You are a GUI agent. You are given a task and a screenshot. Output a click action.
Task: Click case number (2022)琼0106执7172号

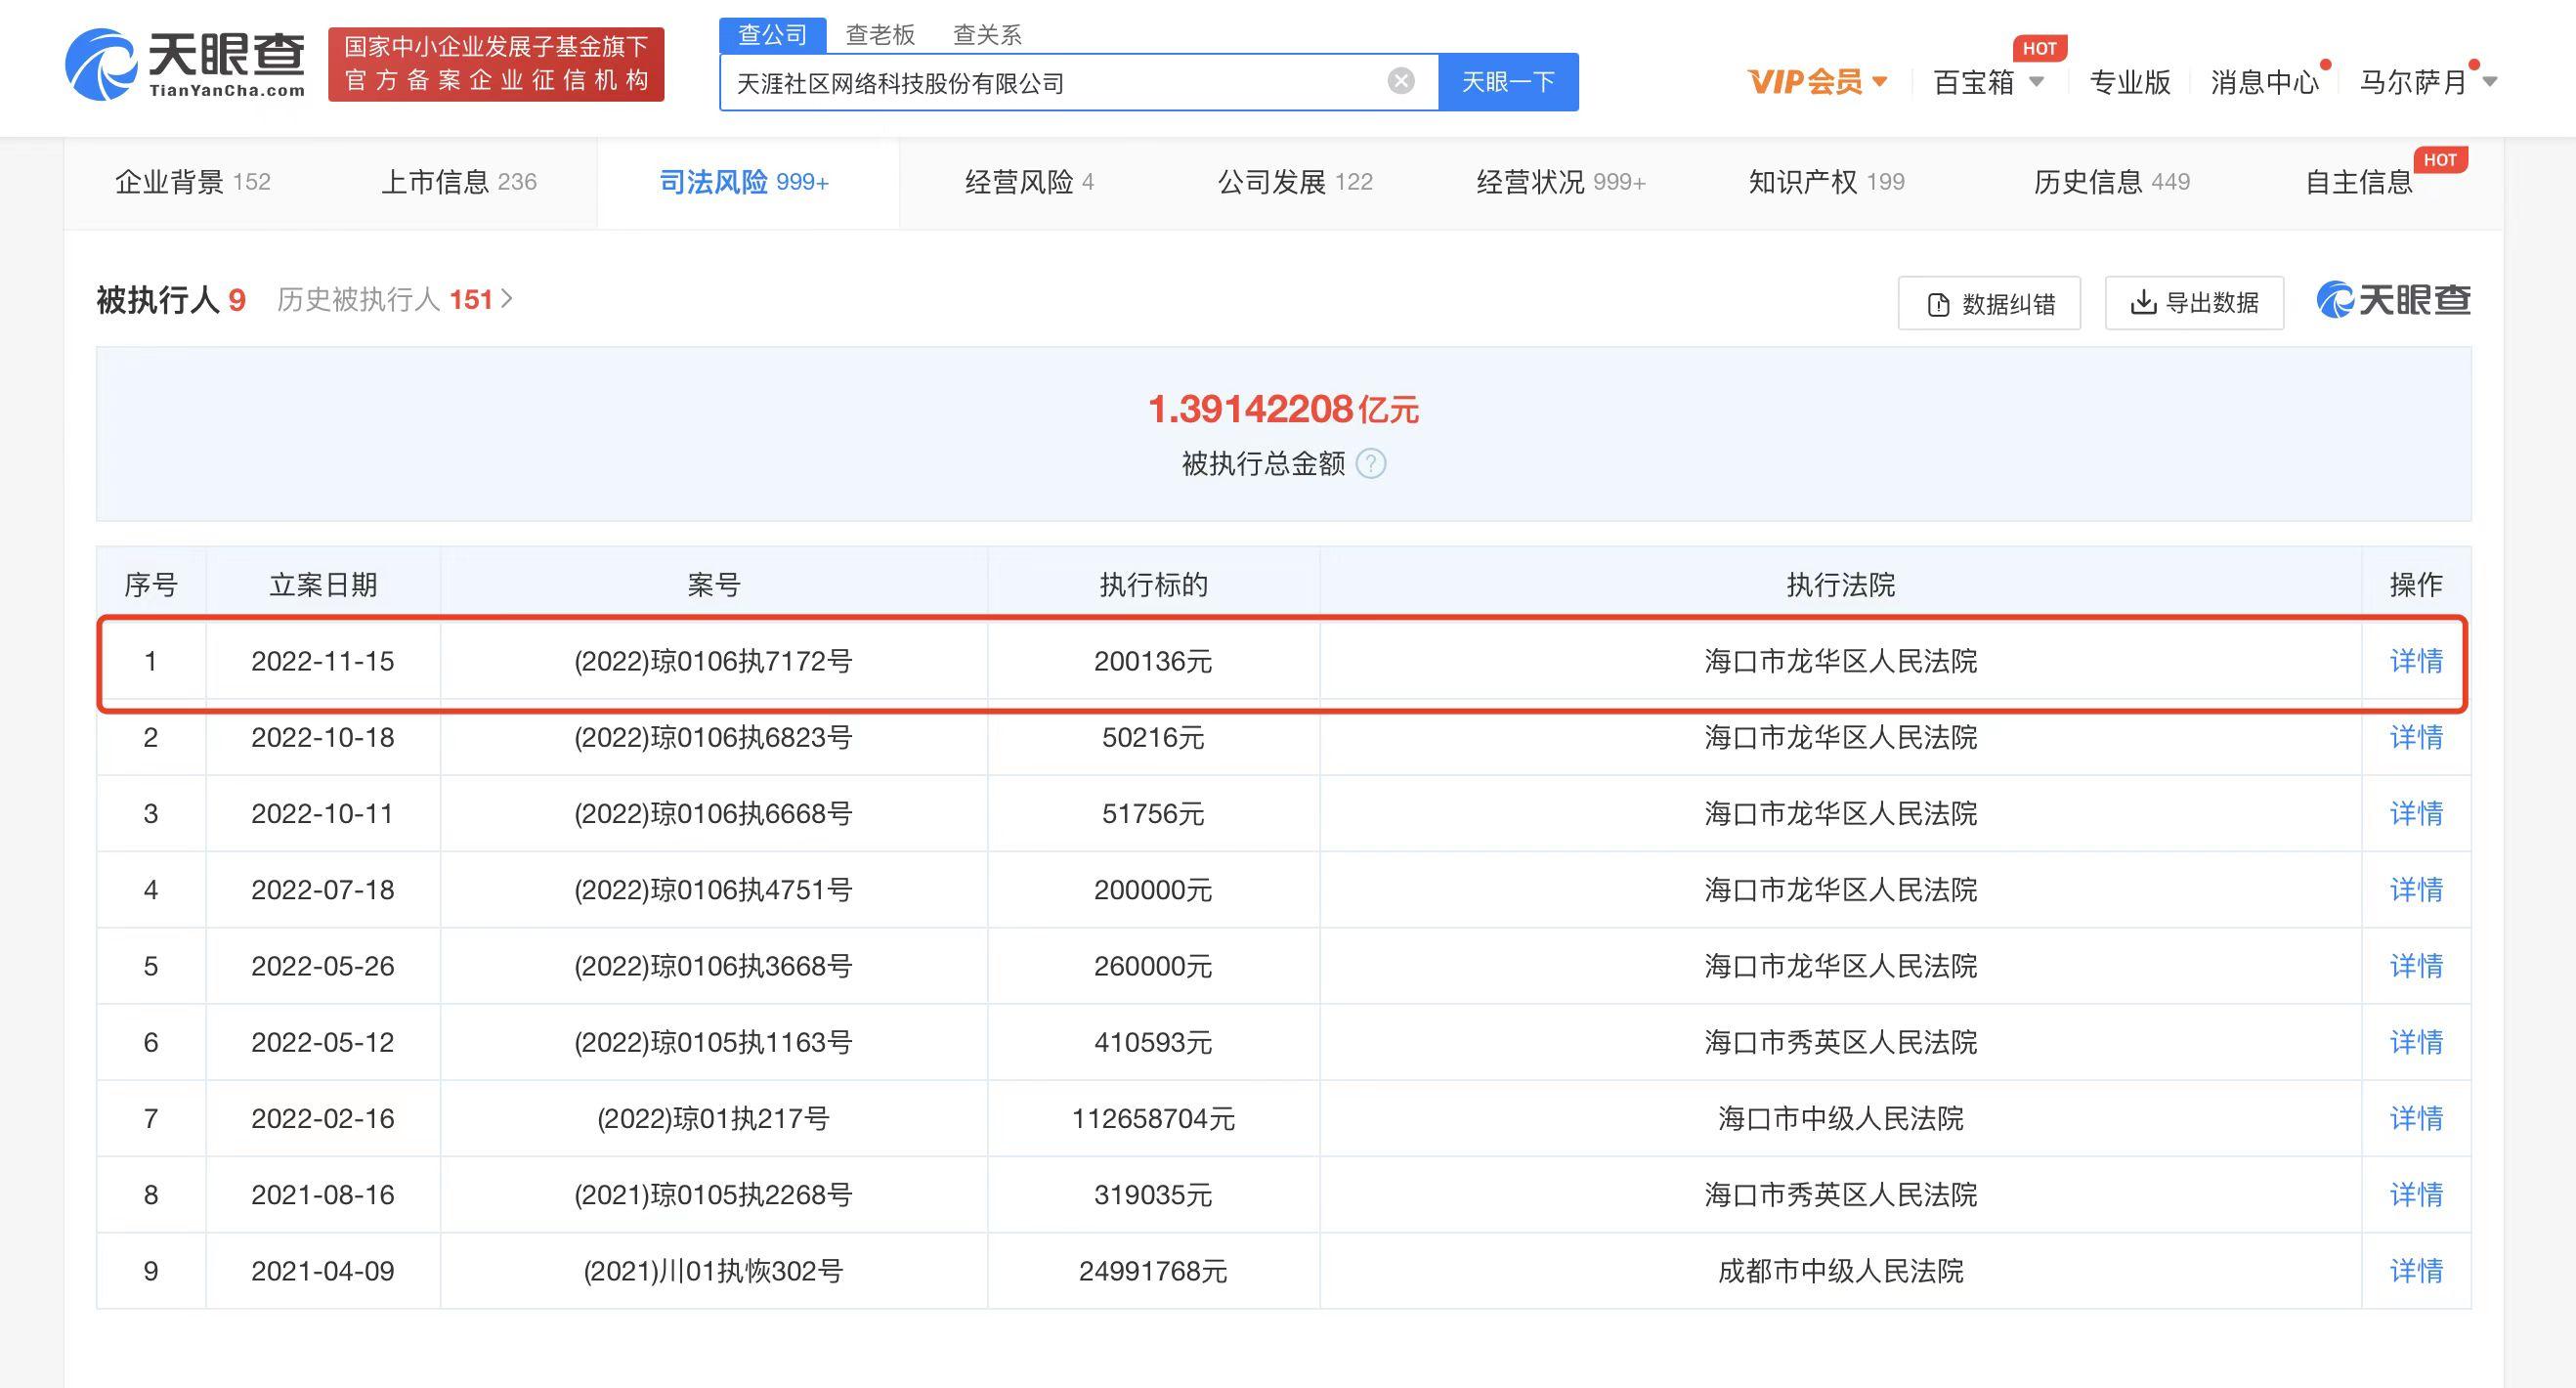[x=713, y=661]
